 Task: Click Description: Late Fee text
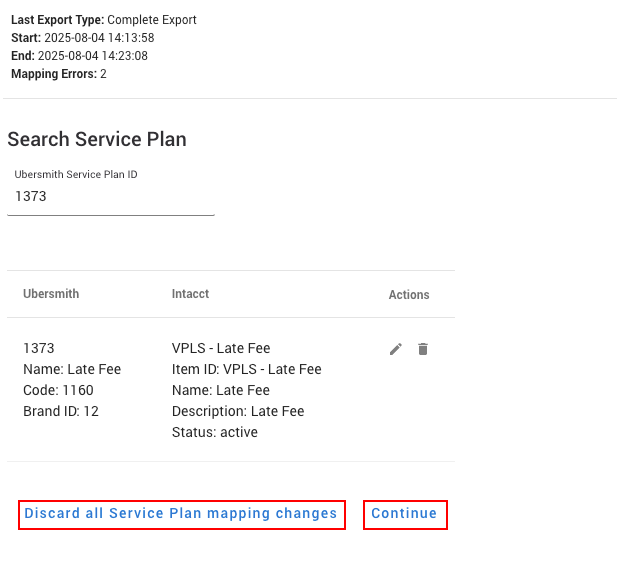pyautogui.click(x=238, y=411)
